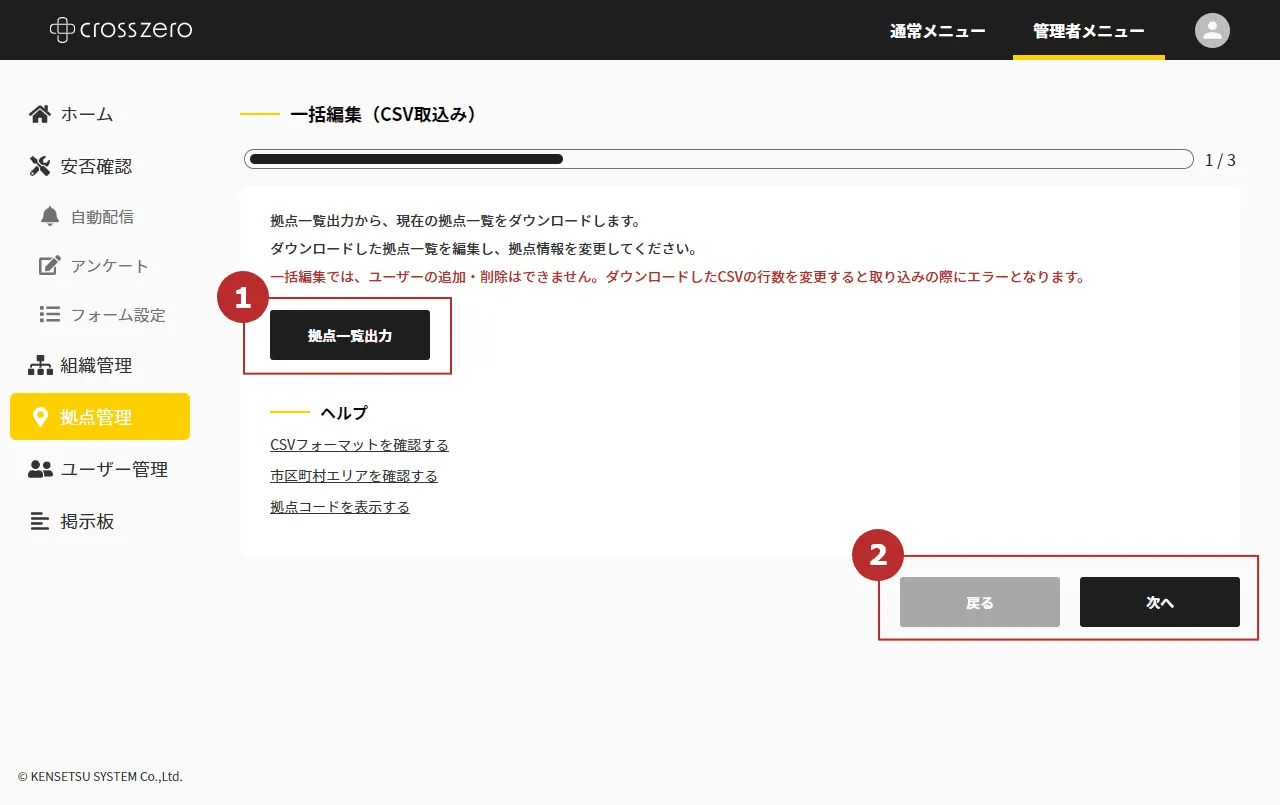Click the cross zero logo
This screenshot has width=1280, height=805.
coord(120,29)
